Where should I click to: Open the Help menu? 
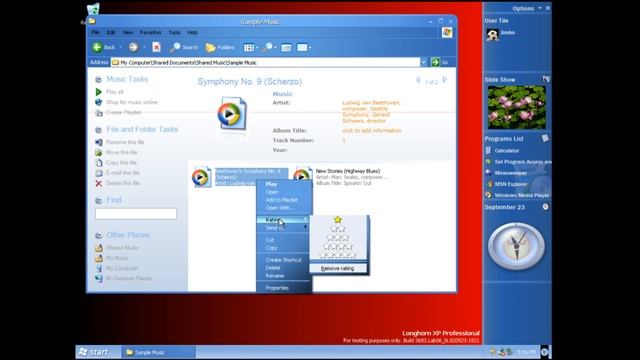[192, 32]
